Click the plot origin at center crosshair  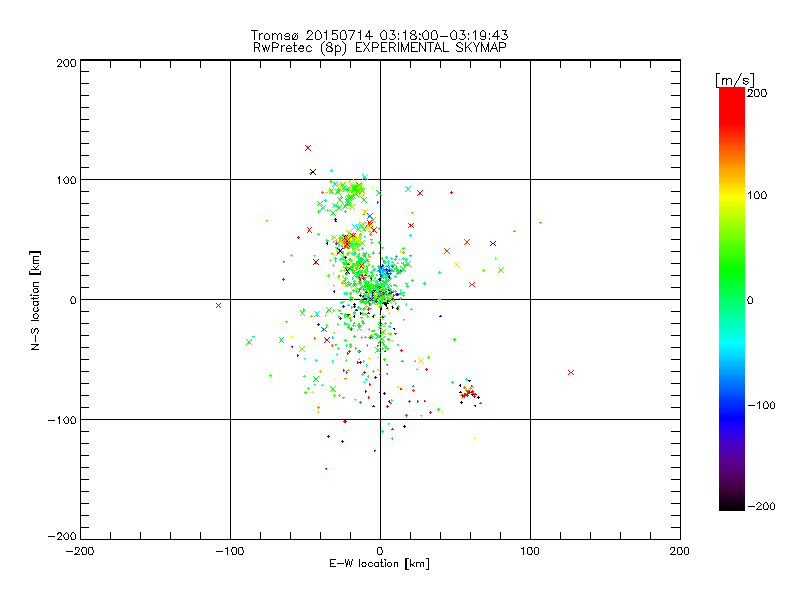pos(380,299)
